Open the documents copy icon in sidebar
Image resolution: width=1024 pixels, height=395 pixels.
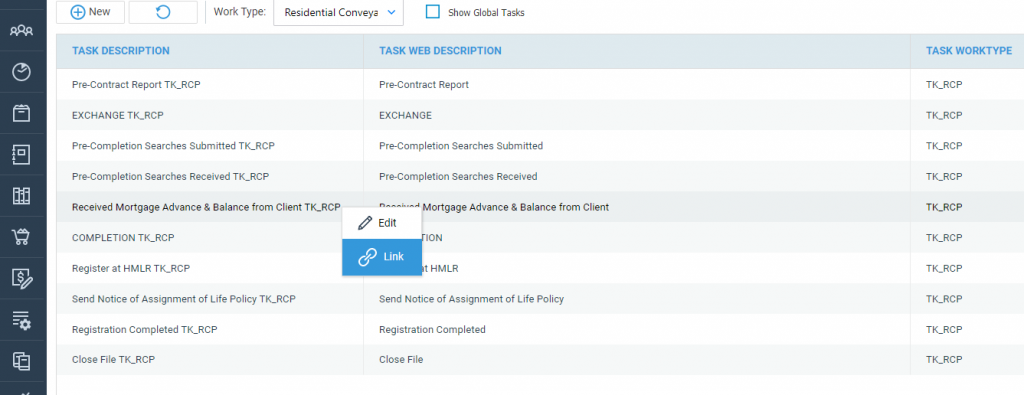[x=22, y=360]
